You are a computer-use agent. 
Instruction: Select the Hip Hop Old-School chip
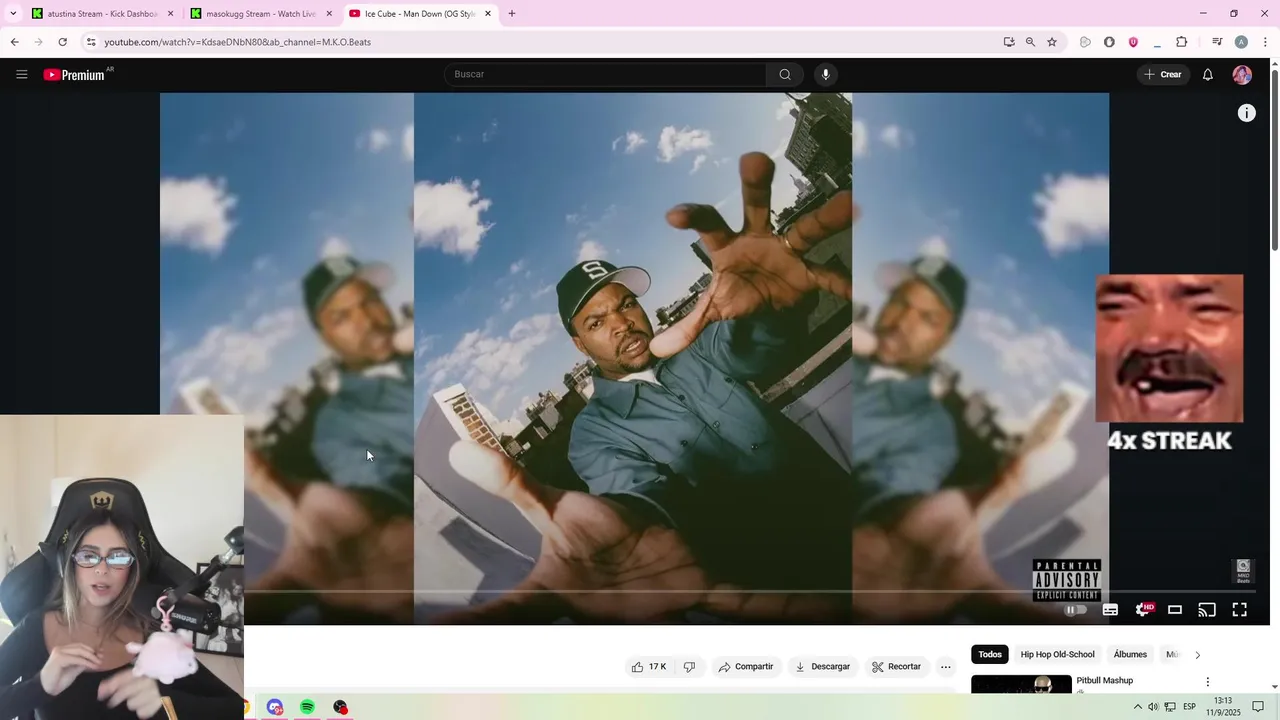[x=1057, y=655]
